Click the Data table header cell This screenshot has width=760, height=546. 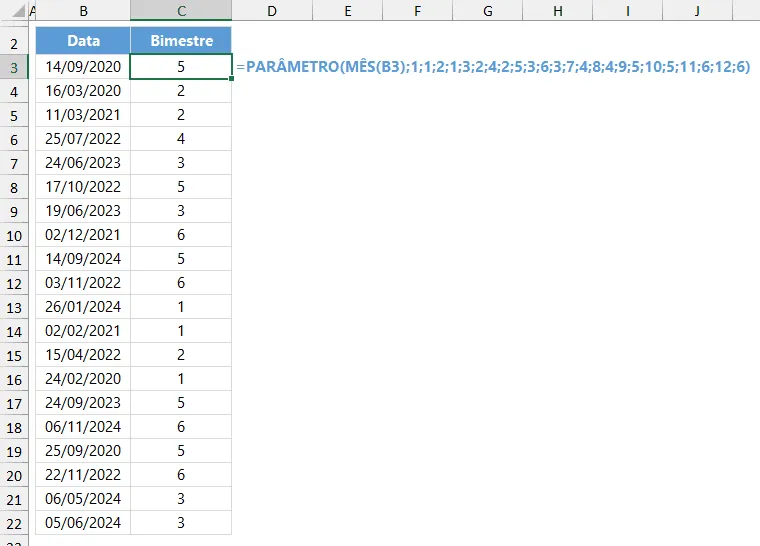point(83,41)
